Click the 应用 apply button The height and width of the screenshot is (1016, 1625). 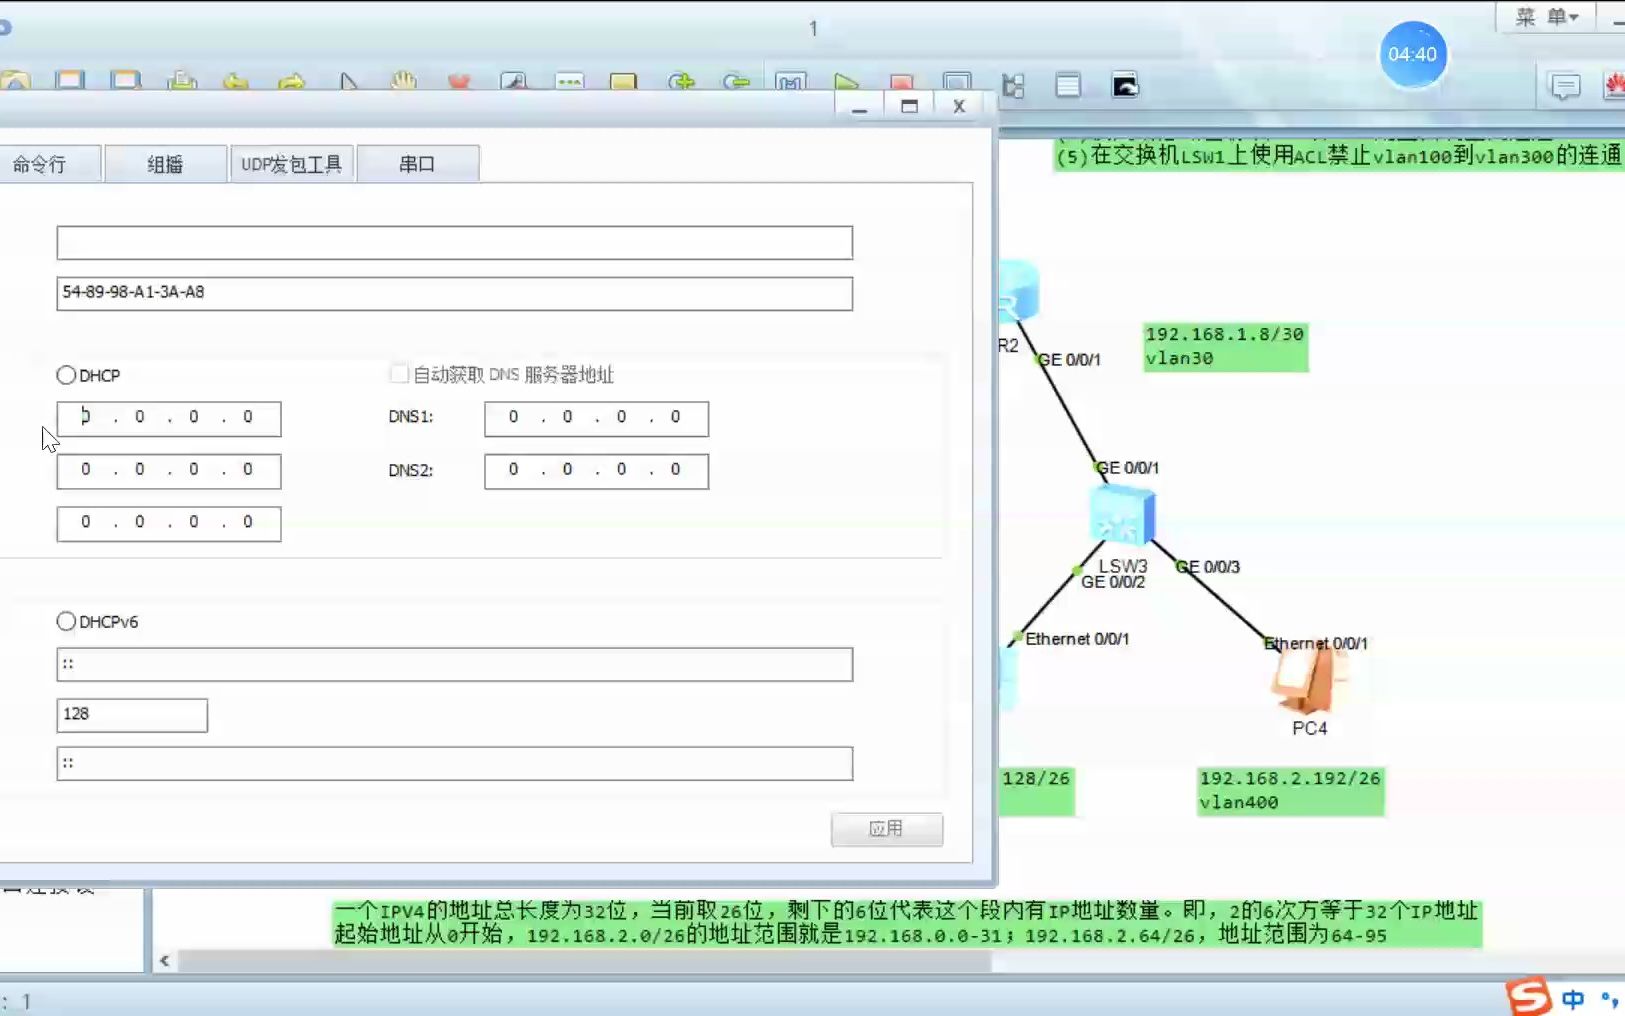[x=886, y=829]
